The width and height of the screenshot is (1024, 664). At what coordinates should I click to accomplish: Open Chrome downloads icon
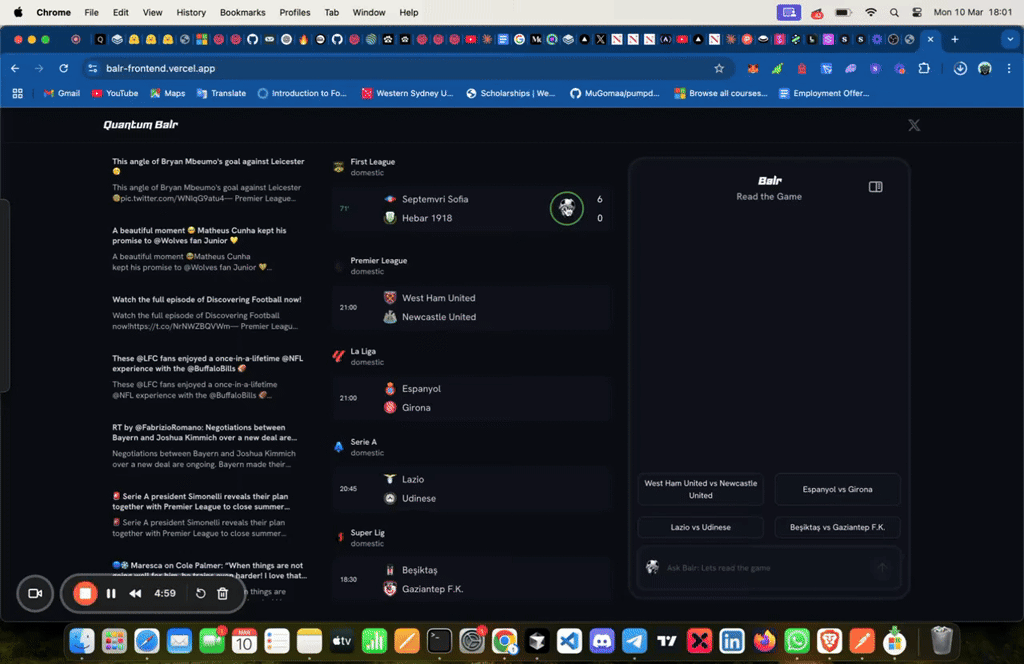960,69
